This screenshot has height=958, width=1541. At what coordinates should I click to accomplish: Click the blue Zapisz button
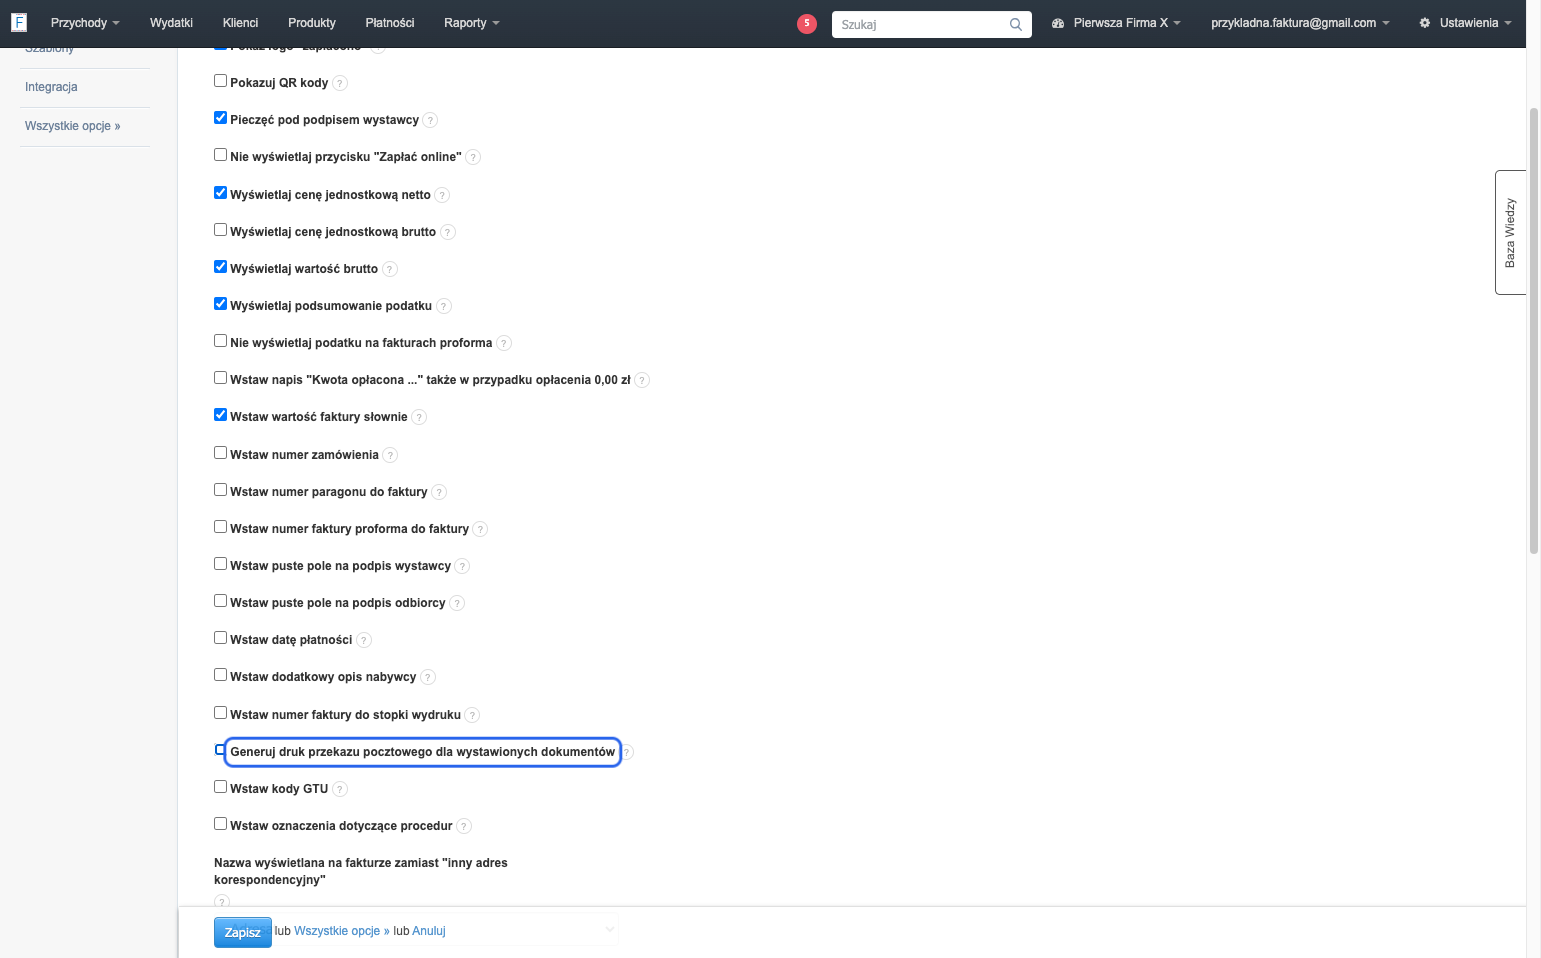[x=243, y=932]
